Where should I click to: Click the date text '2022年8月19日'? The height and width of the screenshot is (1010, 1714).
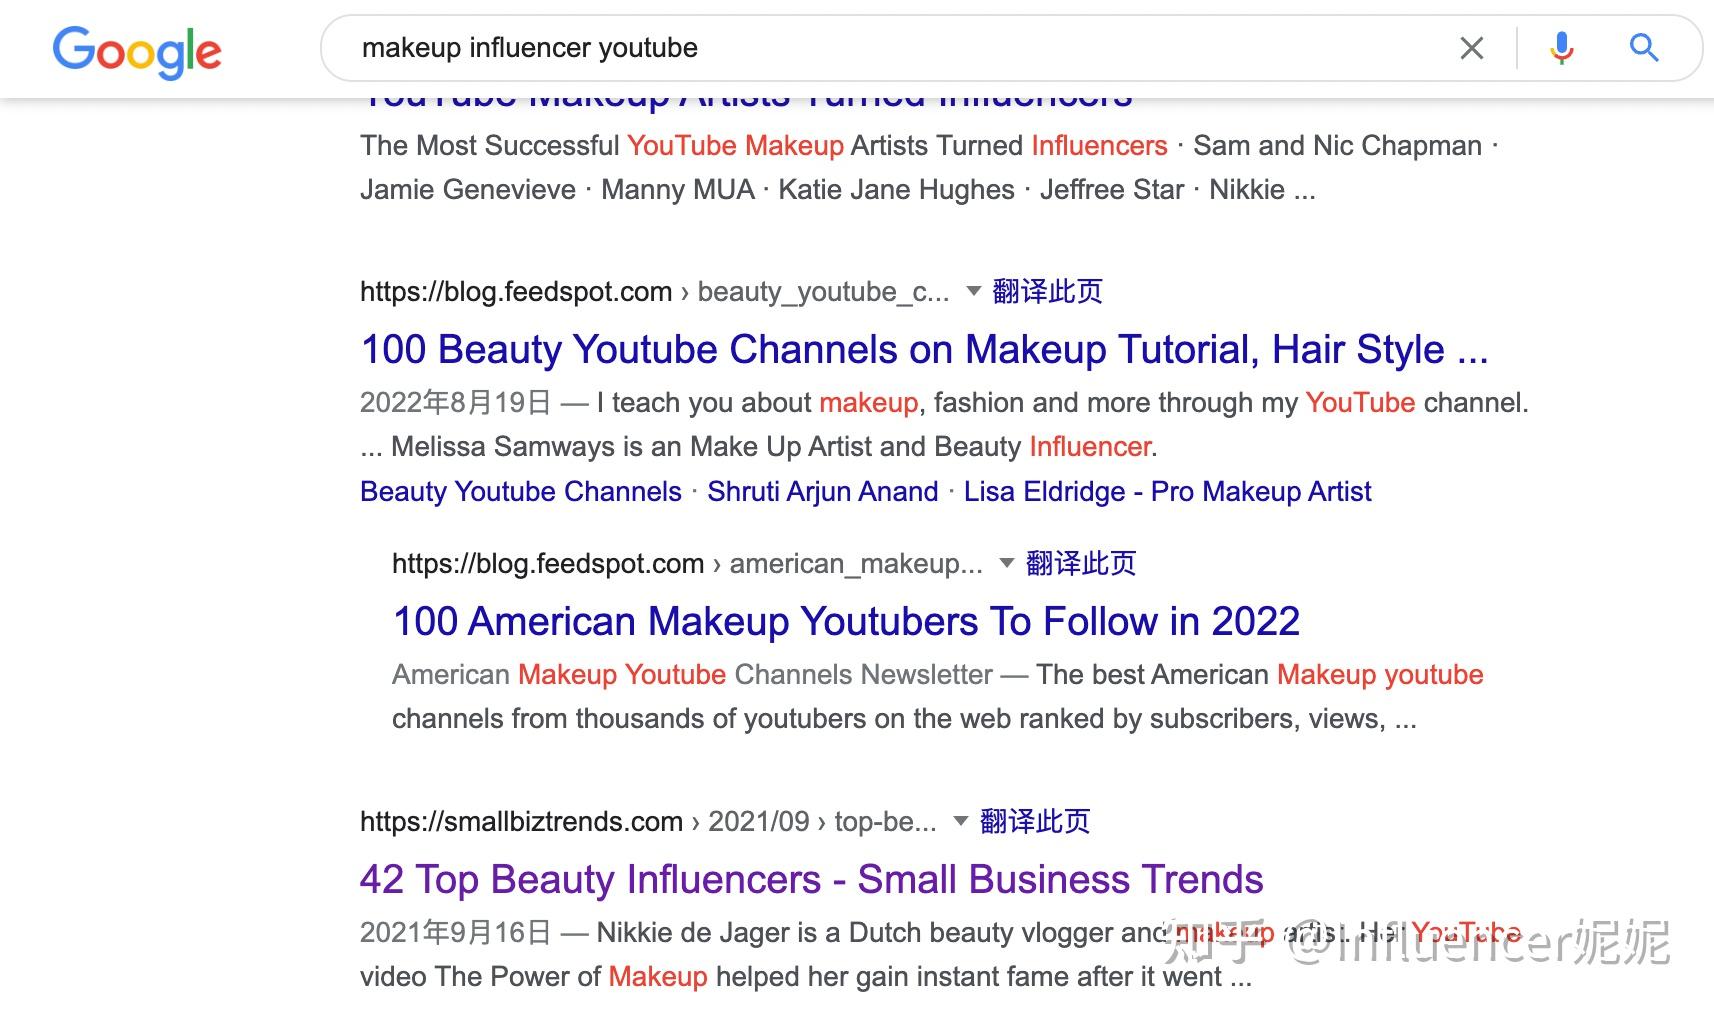tap(456, 403)
